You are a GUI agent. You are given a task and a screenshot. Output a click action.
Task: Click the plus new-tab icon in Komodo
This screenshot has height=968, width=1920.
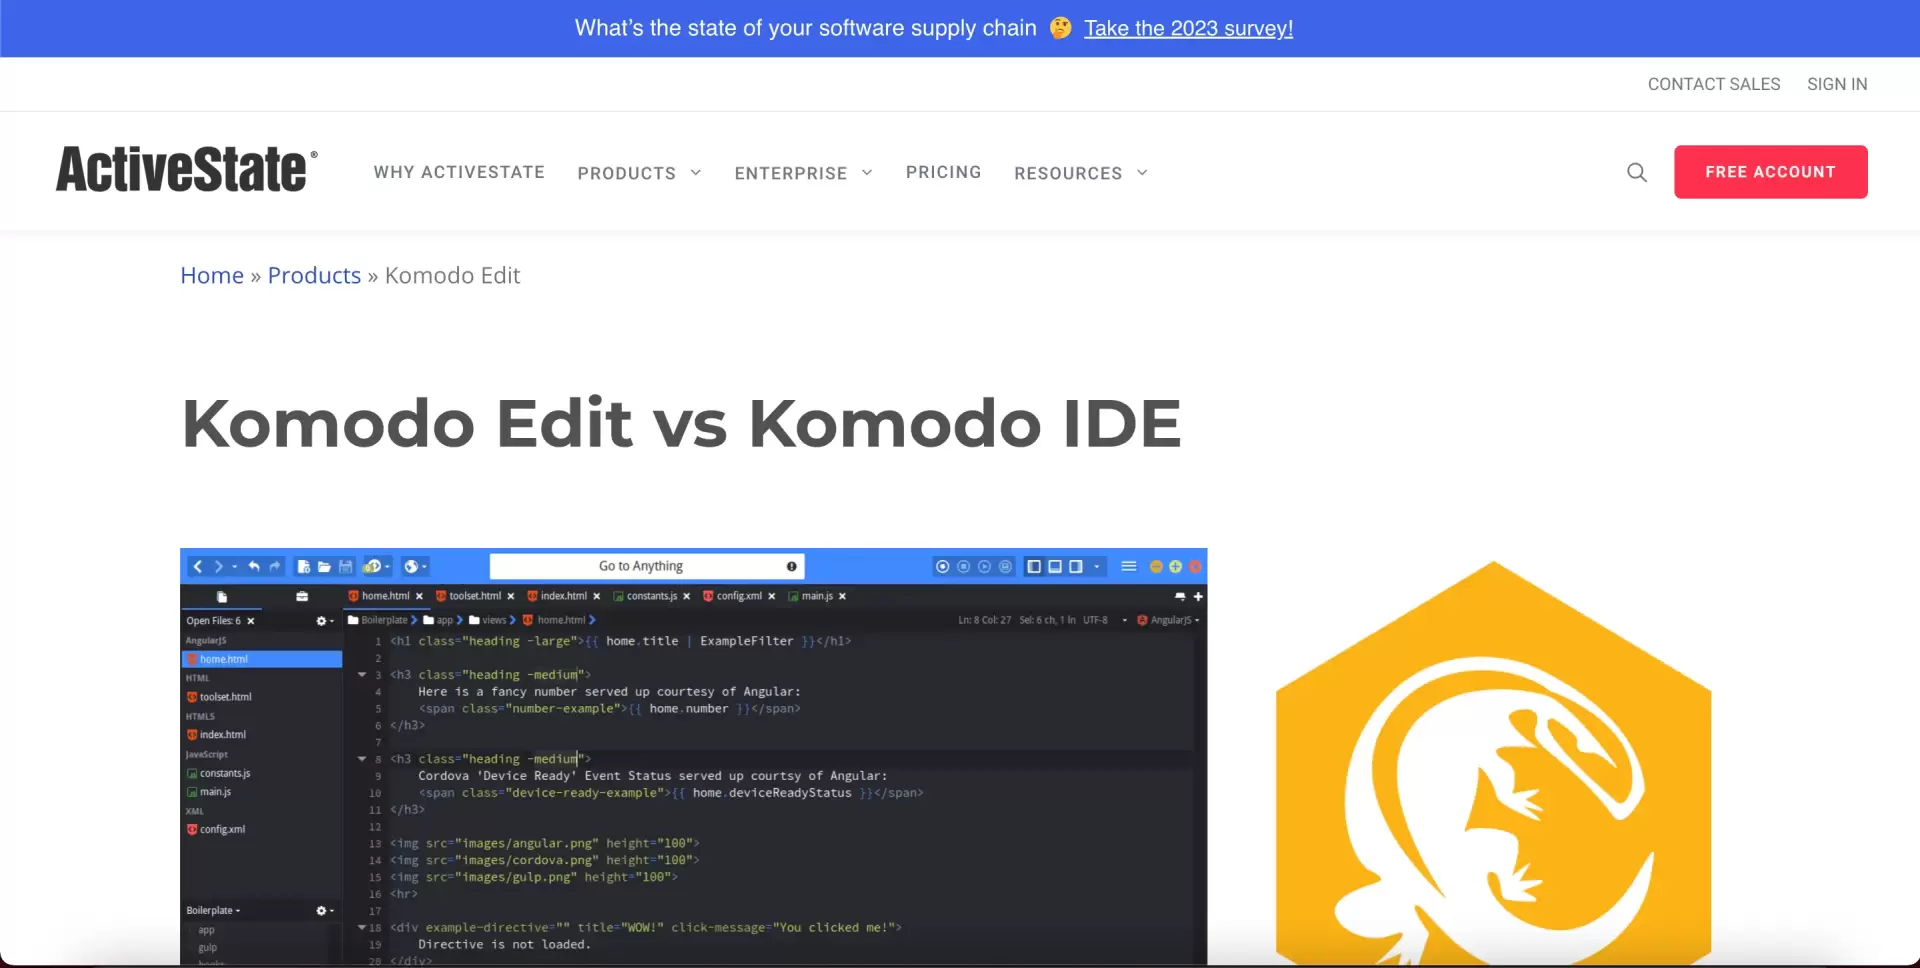coord(1198,596)
